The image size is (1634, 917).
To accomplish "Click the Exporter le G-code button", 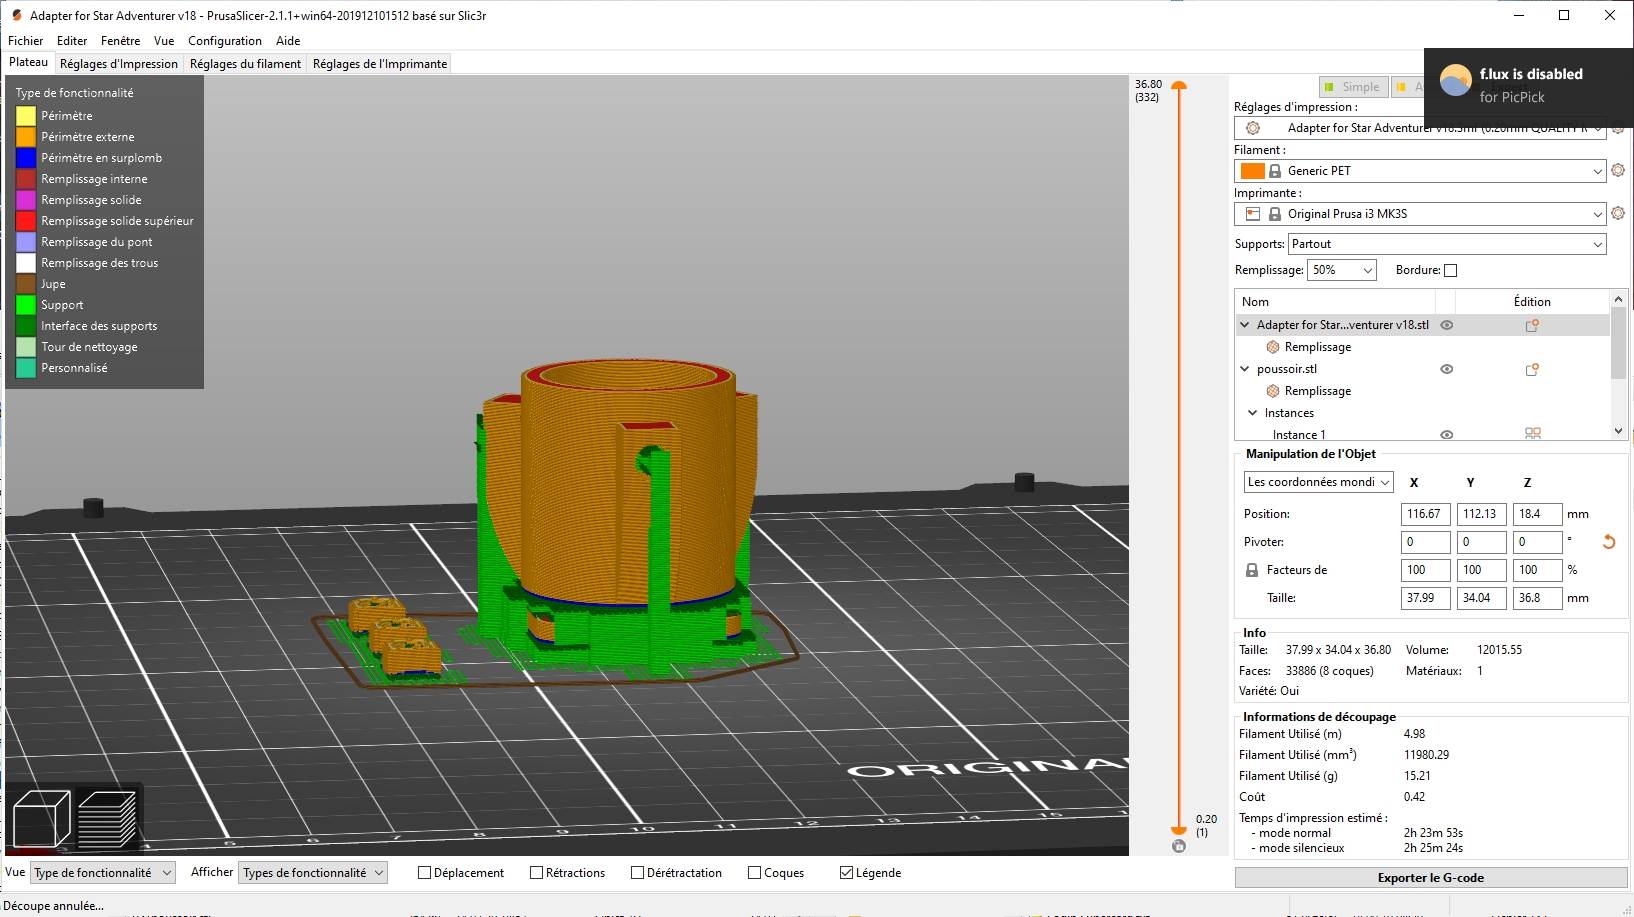I will pyautogui.click(x=1430, y=878).
